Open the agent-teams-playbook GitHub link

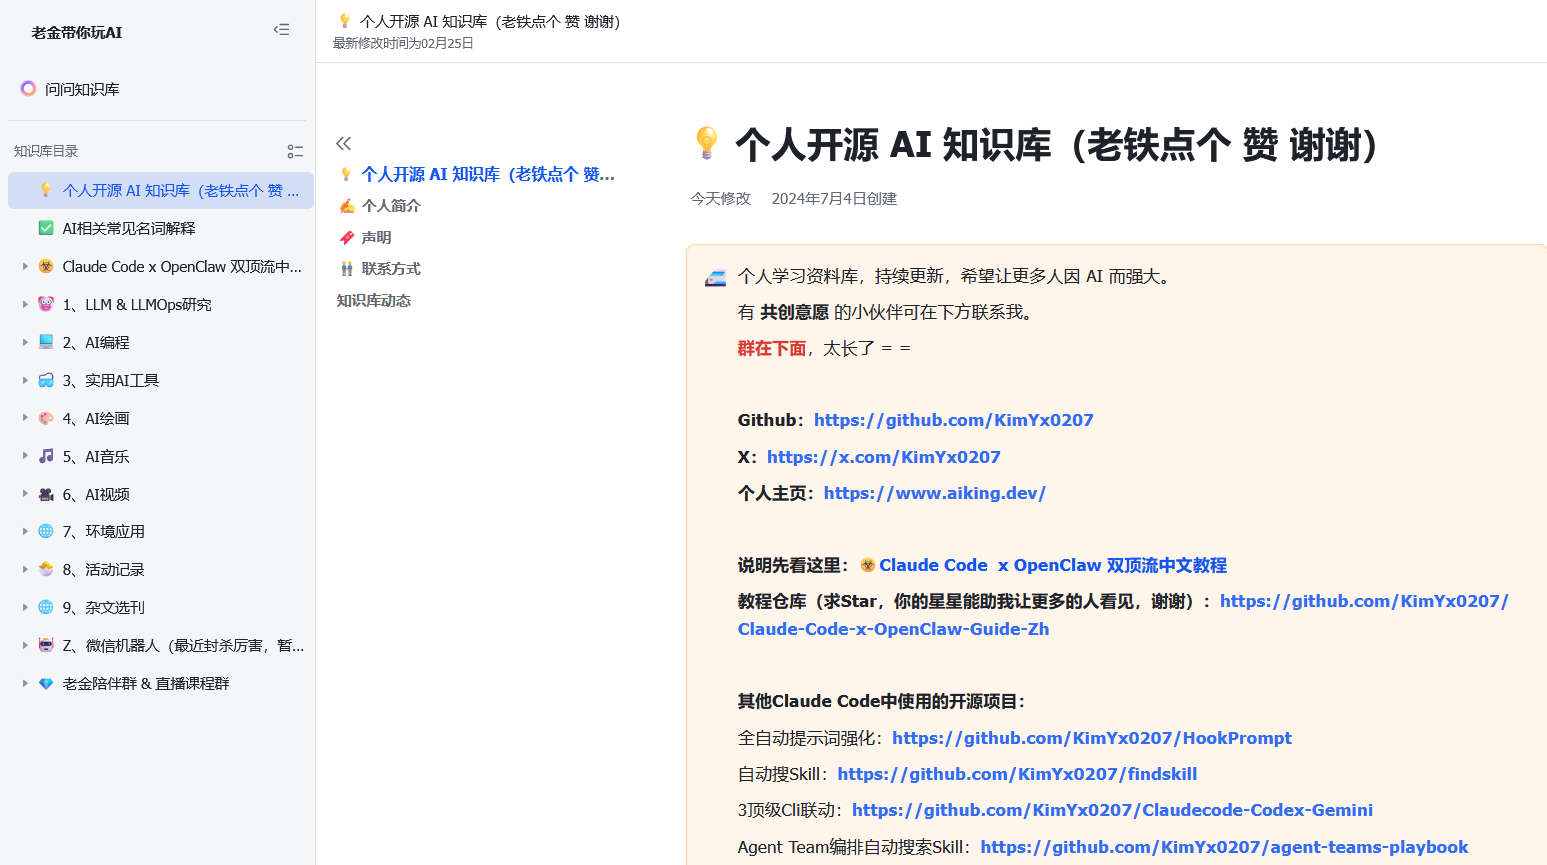(x=1224, y=847)
